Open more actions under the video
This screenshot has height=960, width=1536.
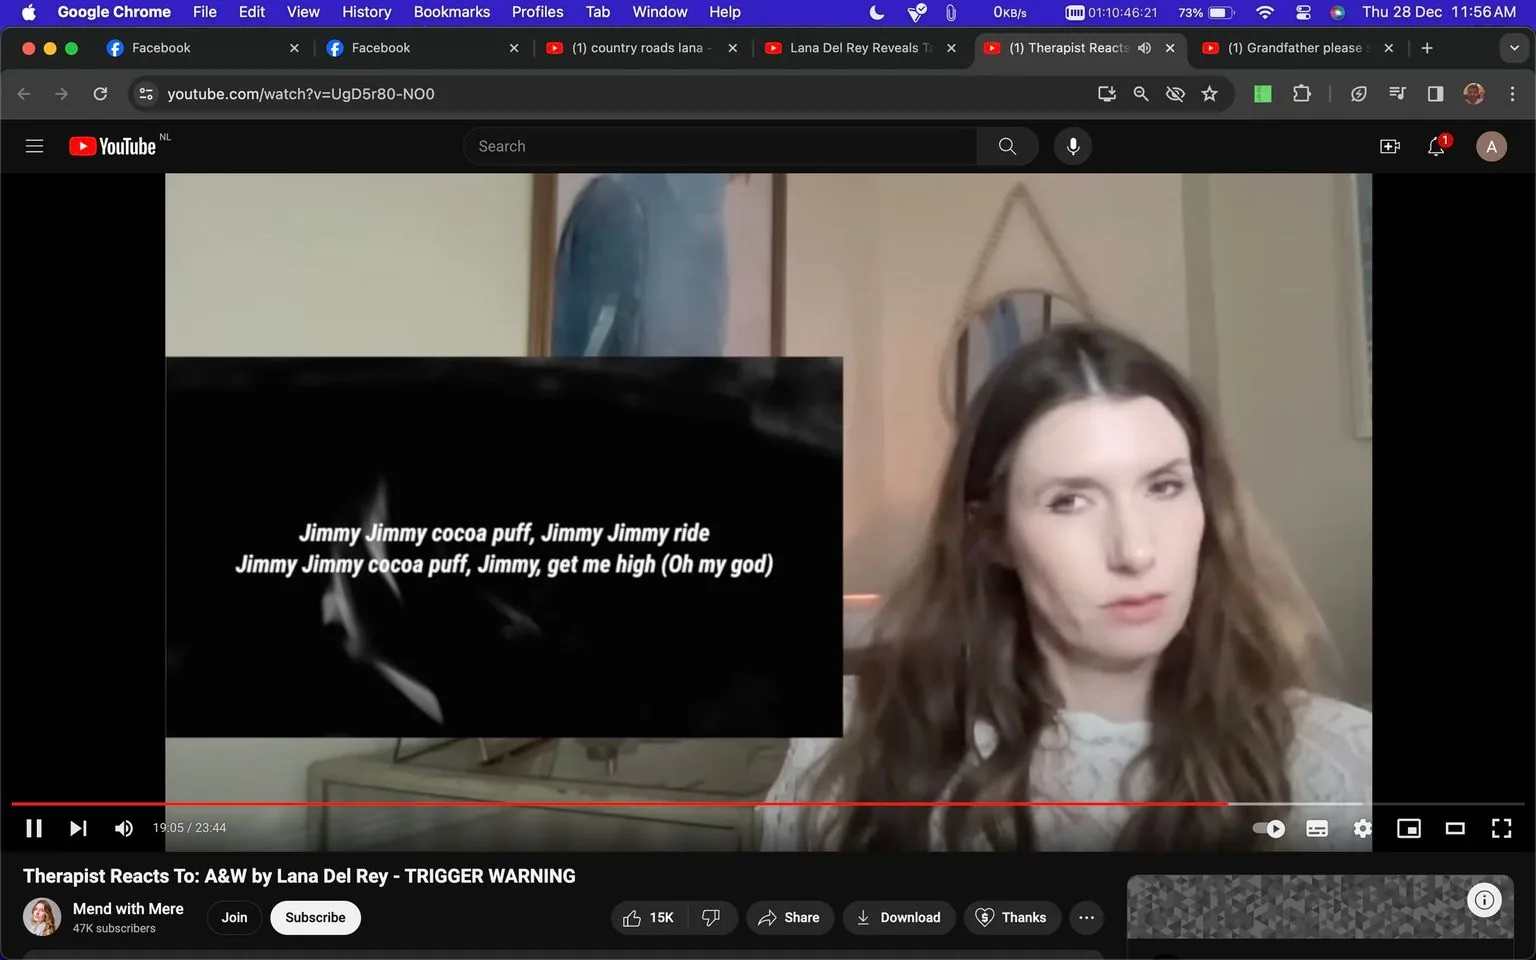tap(1086, 917)
